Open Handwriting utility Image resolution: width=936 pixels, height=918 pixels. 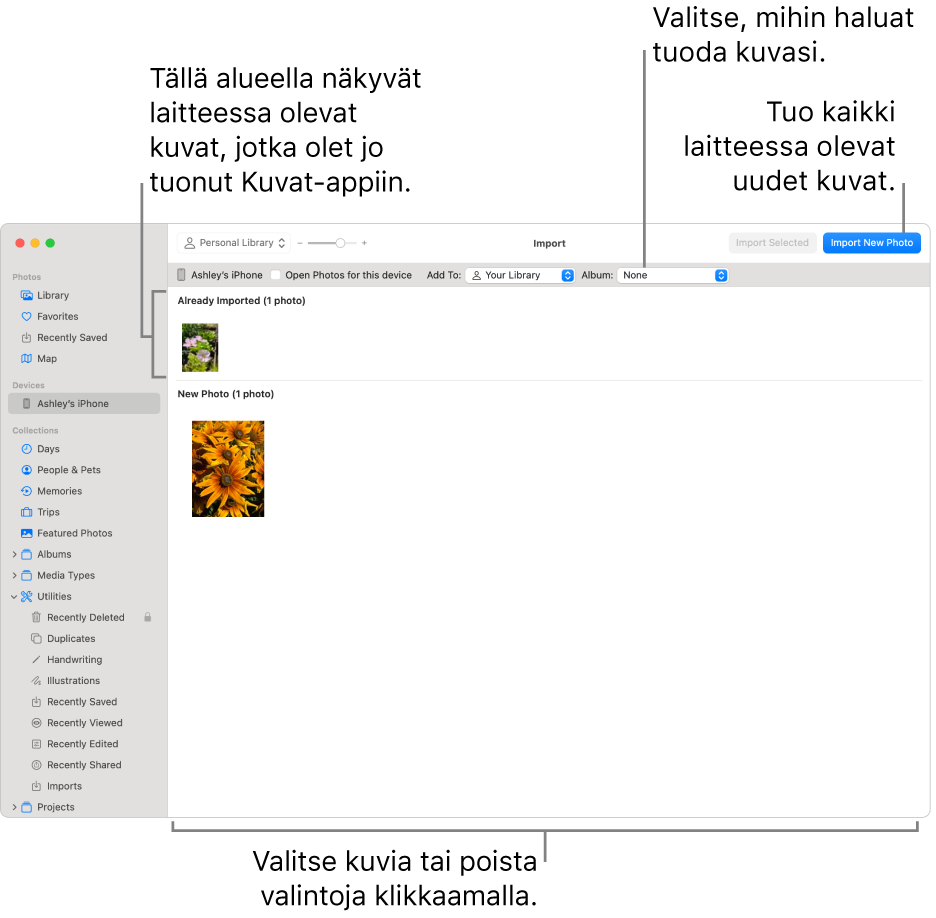point(84,661)
